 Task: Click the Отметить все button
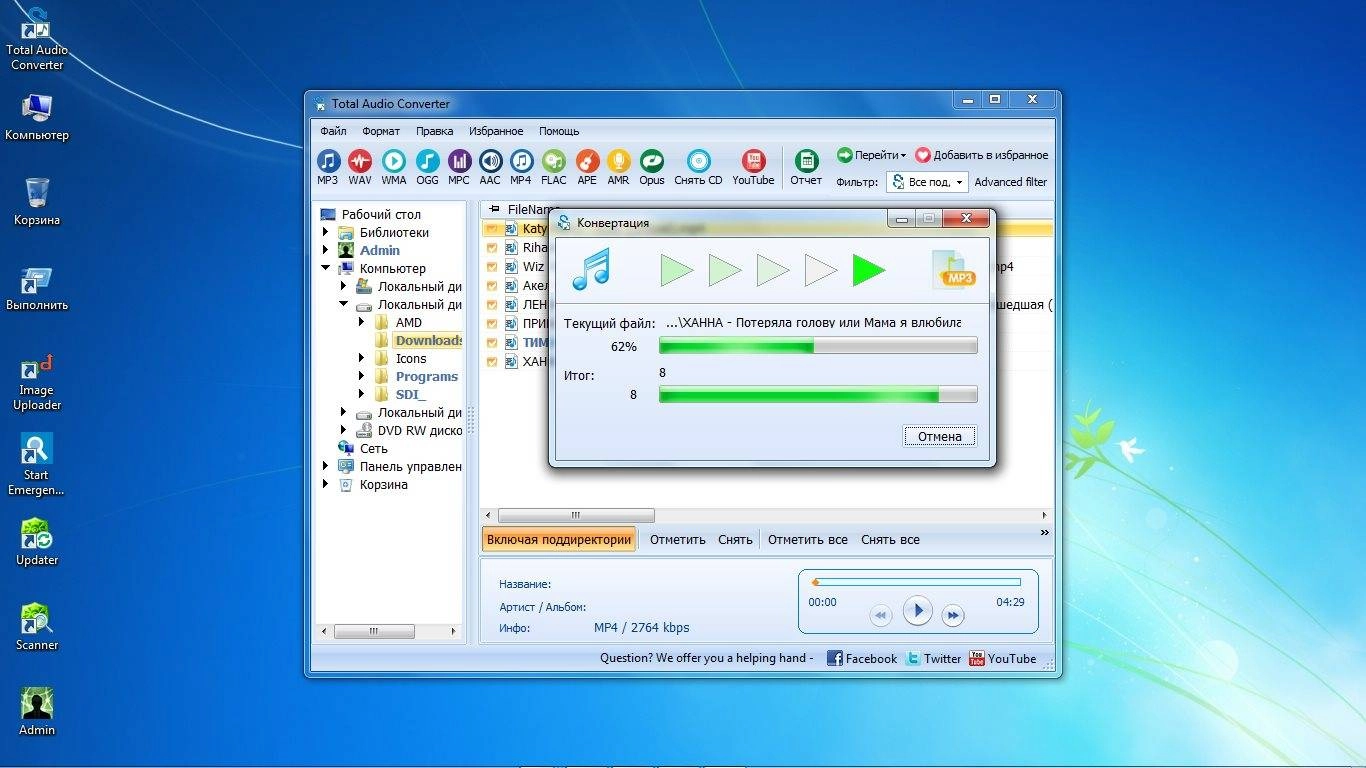807,539
